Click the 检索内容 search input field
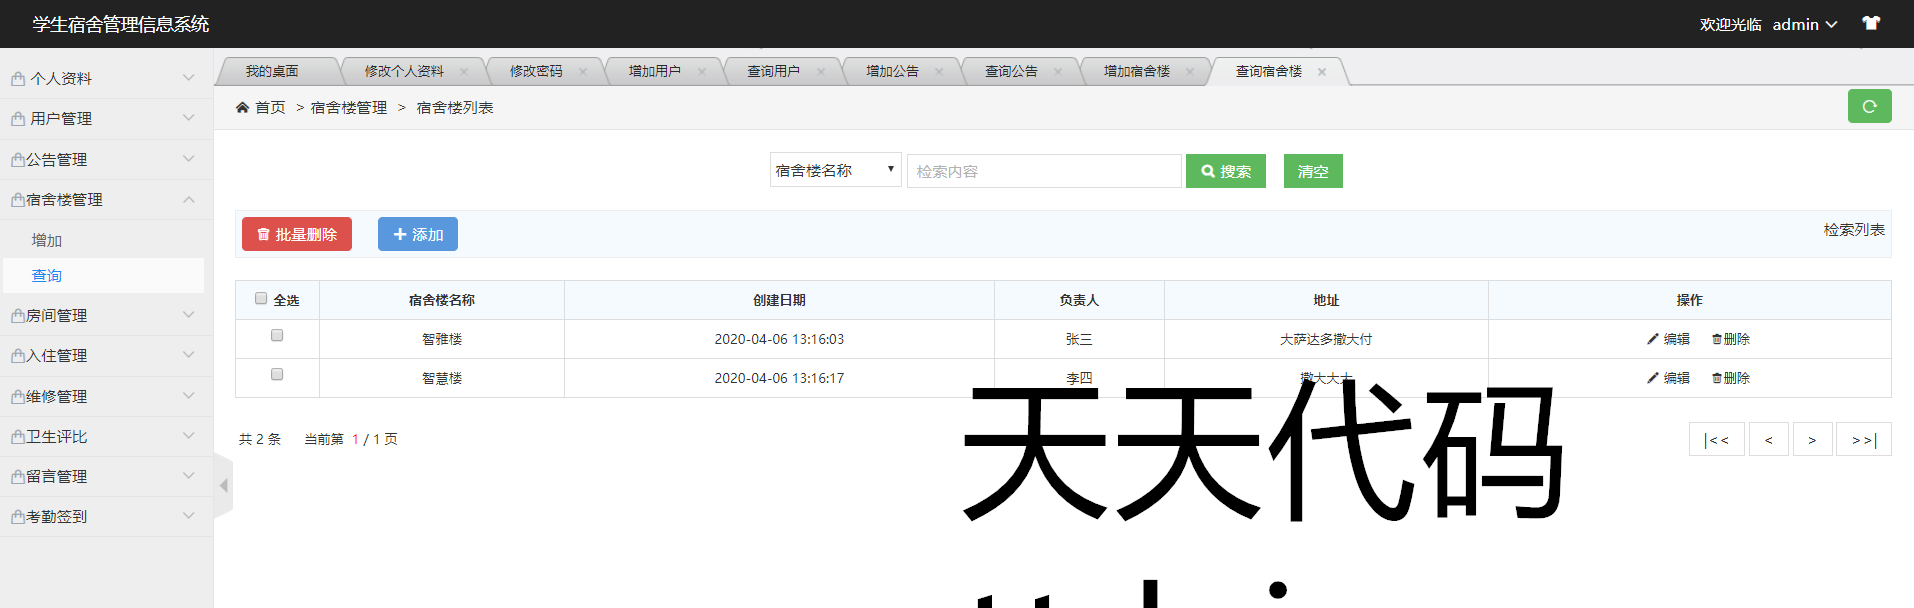The width and height of the screenshot is (1914, 608). pos(1043,171)
